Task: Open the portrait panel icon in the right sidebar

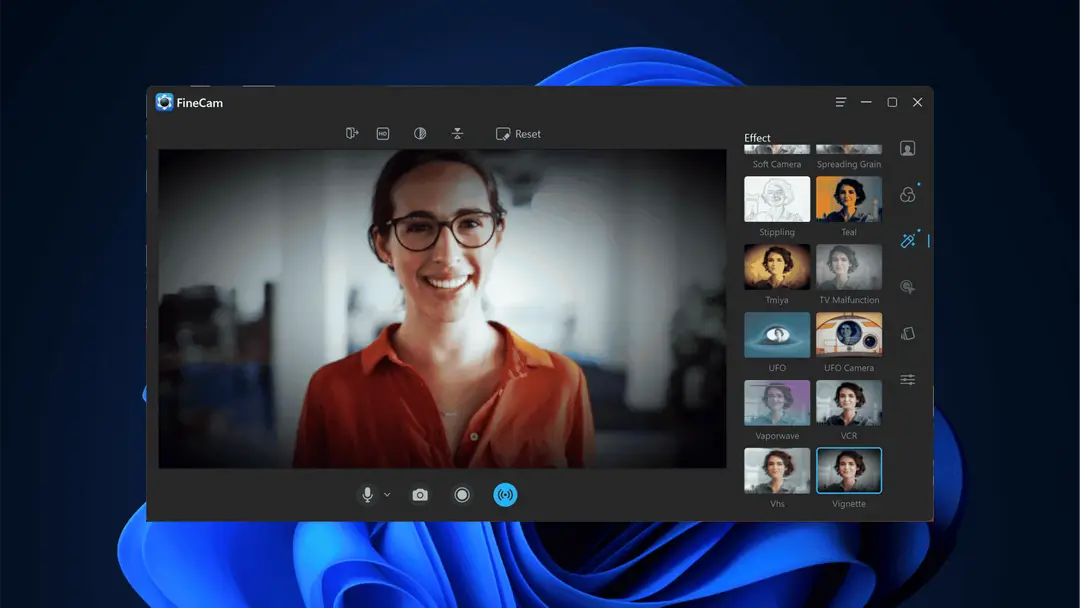Action: 908,148
